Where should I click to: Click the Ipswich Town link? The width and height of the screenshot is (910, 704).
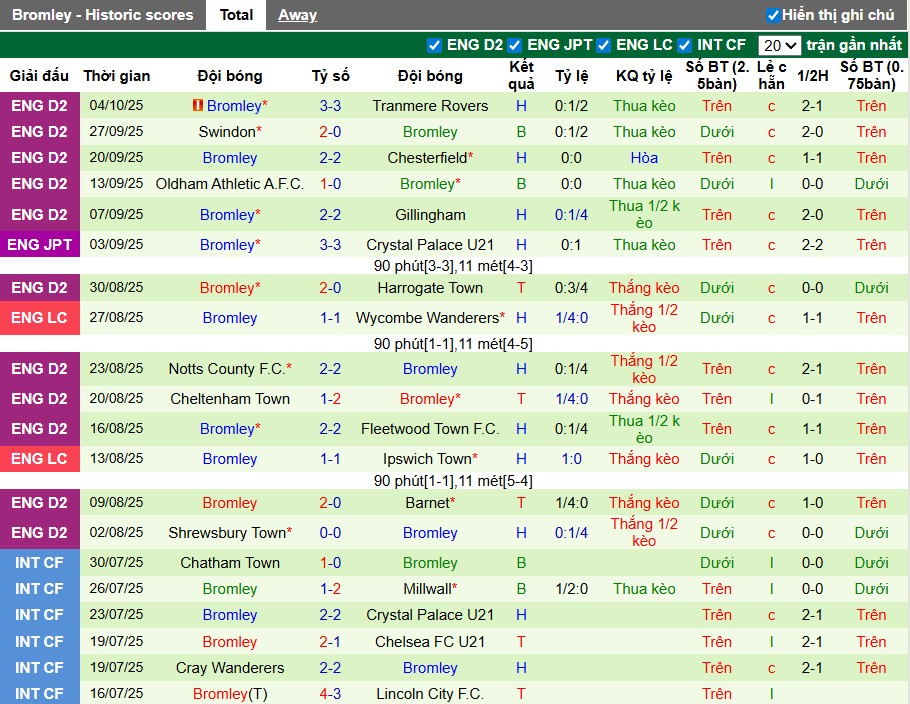coord(426,458)
